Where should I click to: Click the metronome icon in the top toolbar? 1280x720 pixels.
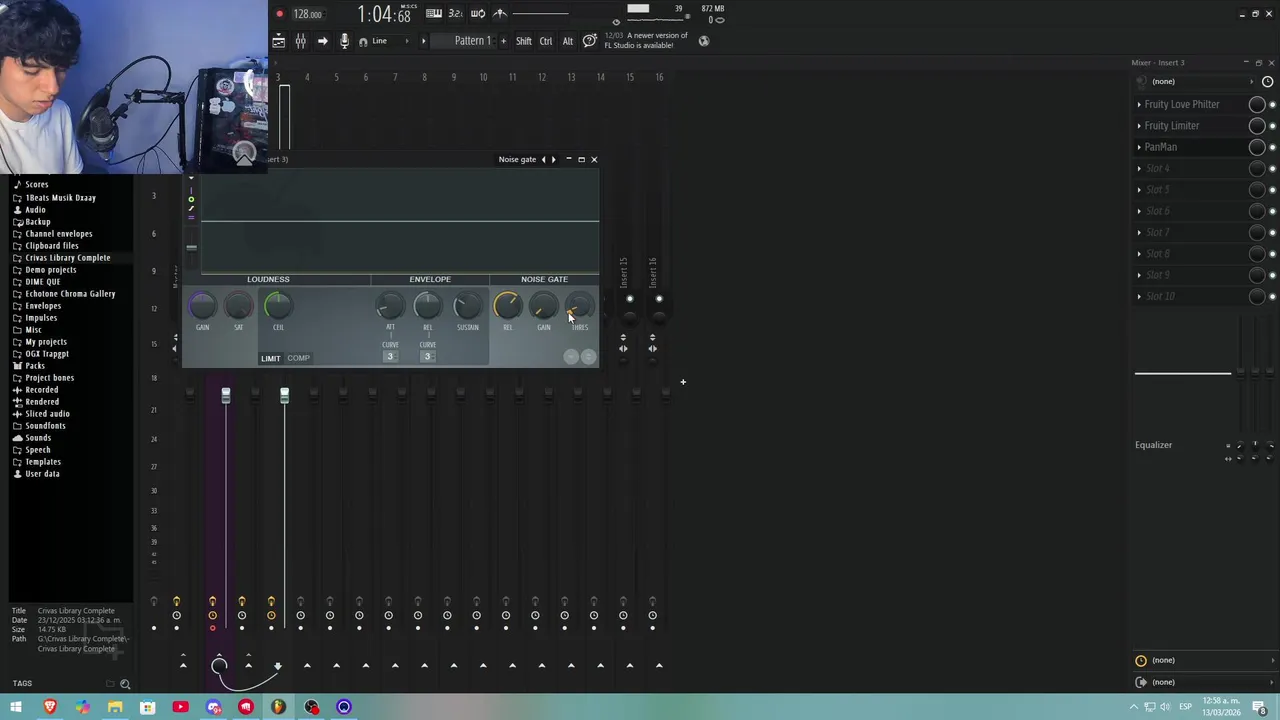[x=500, y=14]
